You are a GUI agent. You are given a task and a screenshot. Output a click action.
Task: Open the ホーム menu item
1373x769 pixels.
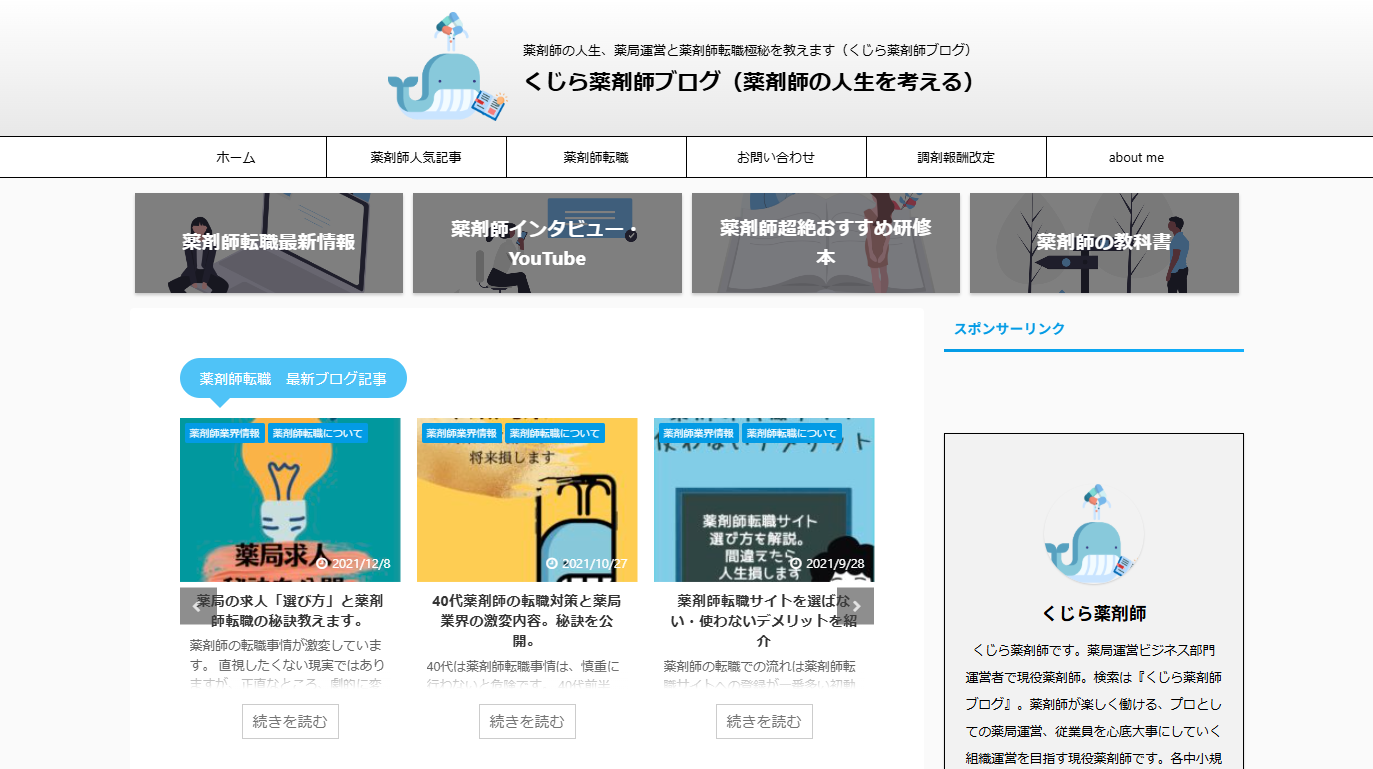[236, 157]
